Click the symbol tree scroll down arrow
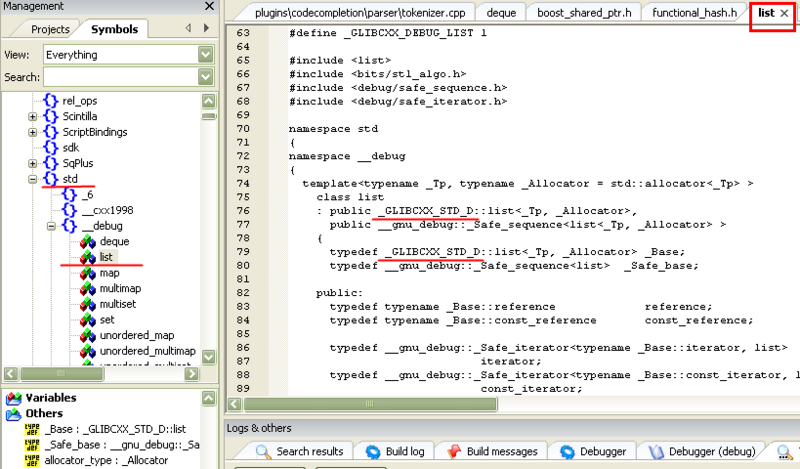800x469 pixels. 209,357
